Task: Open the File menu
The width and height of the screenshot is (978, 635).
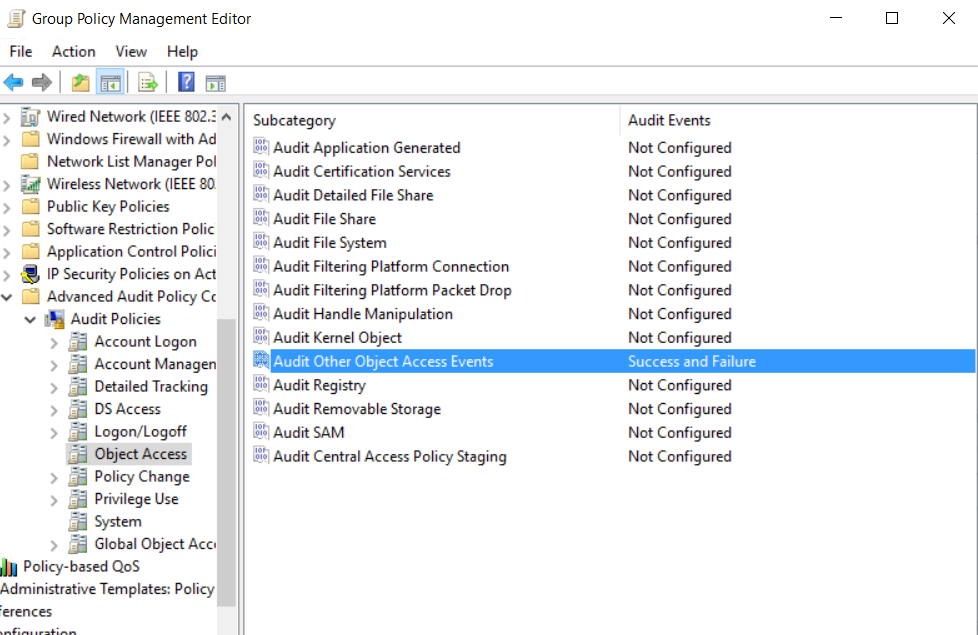Action: [20, 51]
